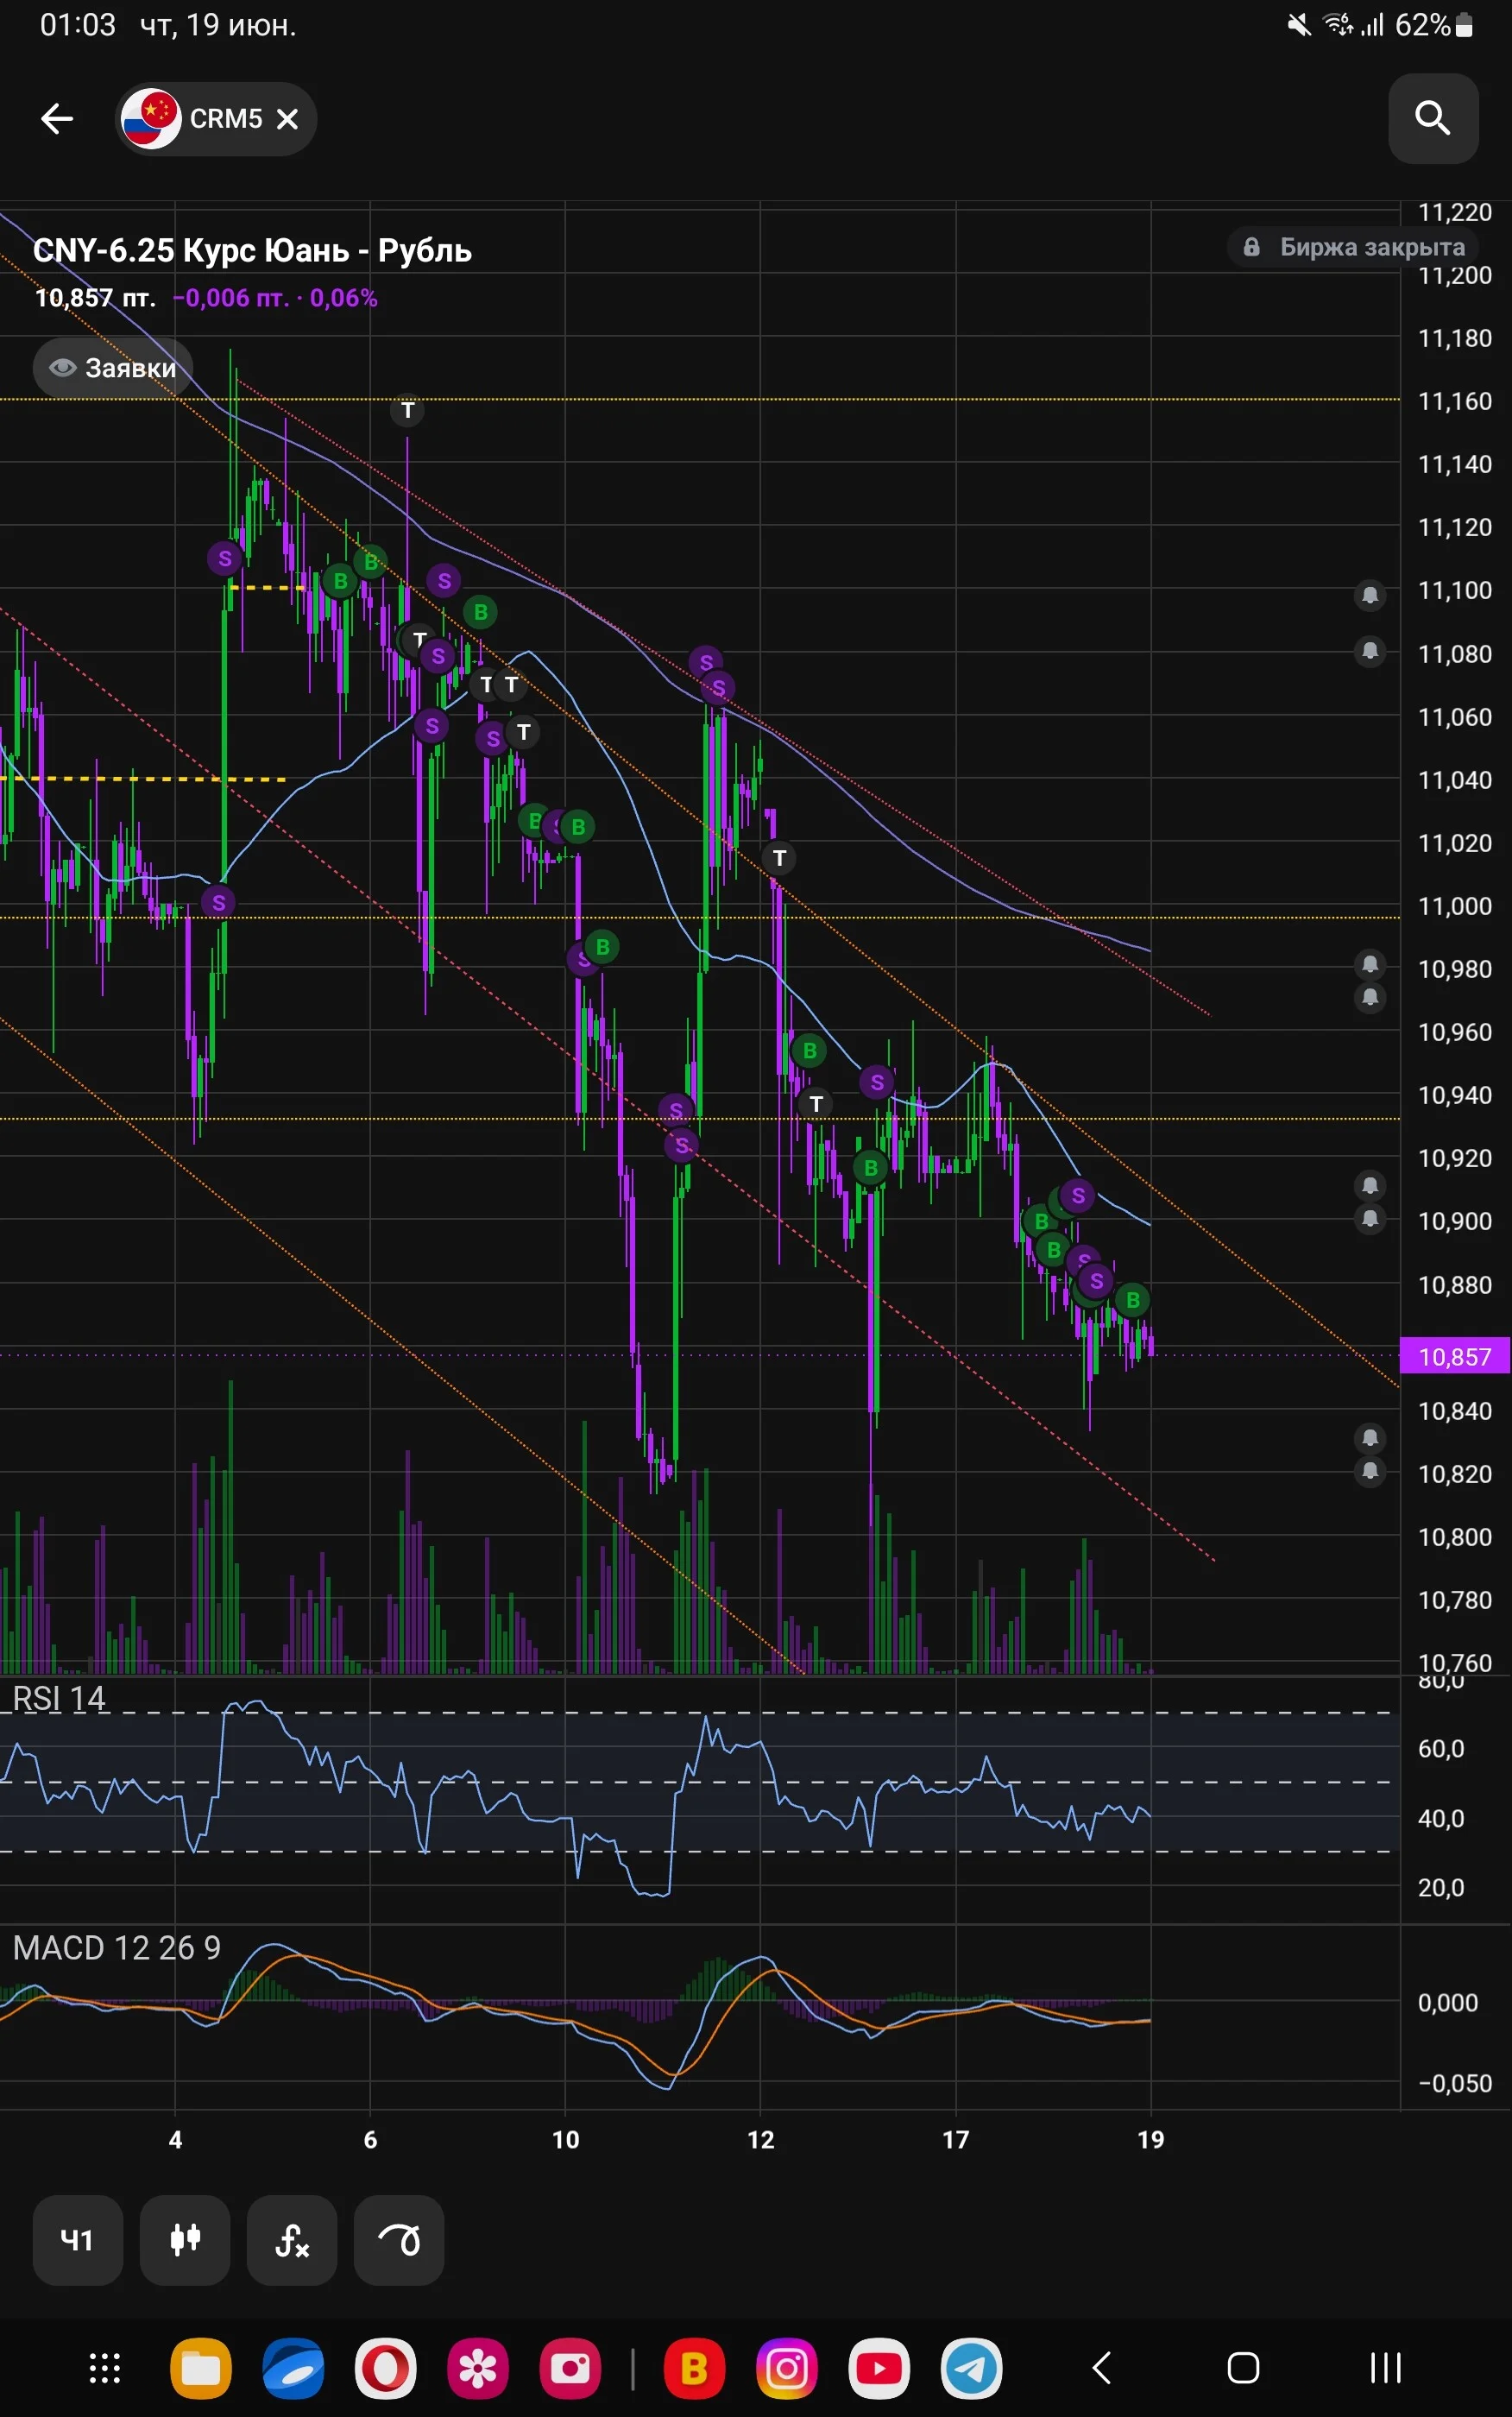The width and height of the screenshot is (1512, 2417).
Task: Select the MACD 12 26 9 label
Action: [116, 1947]
